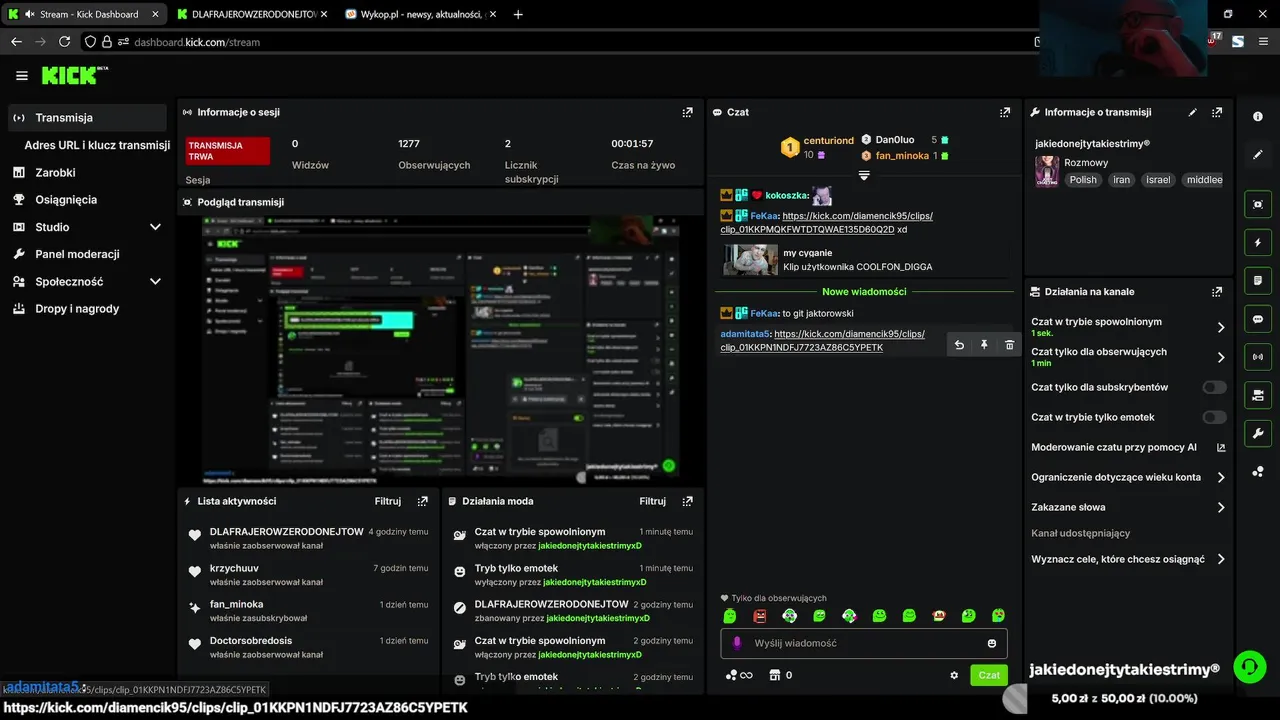Pop out the Informacje o transmisji panel
The image size is (1280, 720).
point(1217,113)
